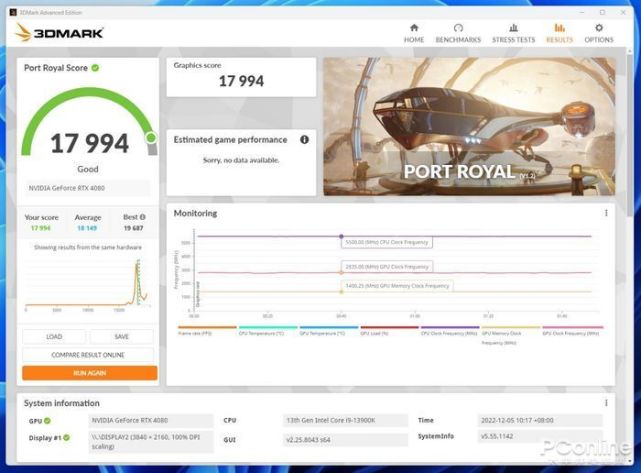Click the Best score 19 687
The width and height of the screenshot is (641, 473).
point(133,228)
